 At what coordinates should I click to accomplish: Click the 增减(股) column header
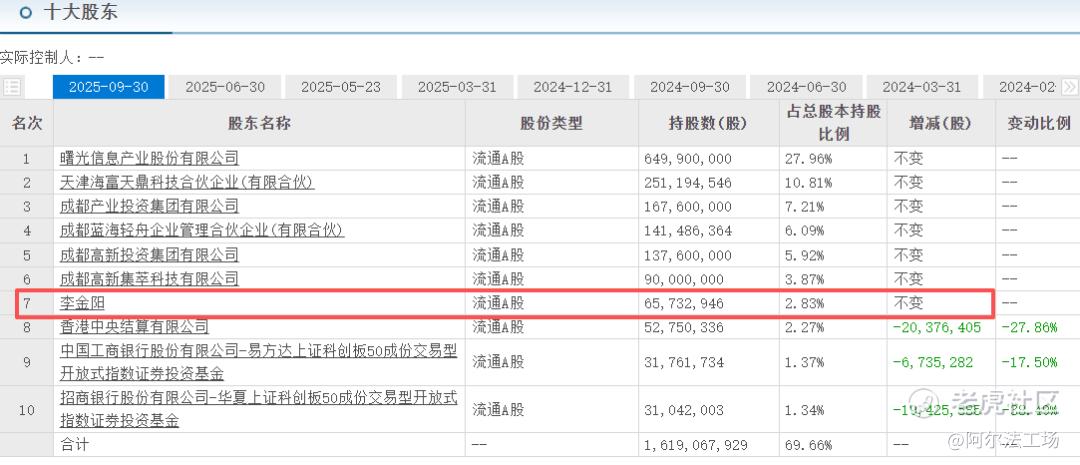[940, 123]
